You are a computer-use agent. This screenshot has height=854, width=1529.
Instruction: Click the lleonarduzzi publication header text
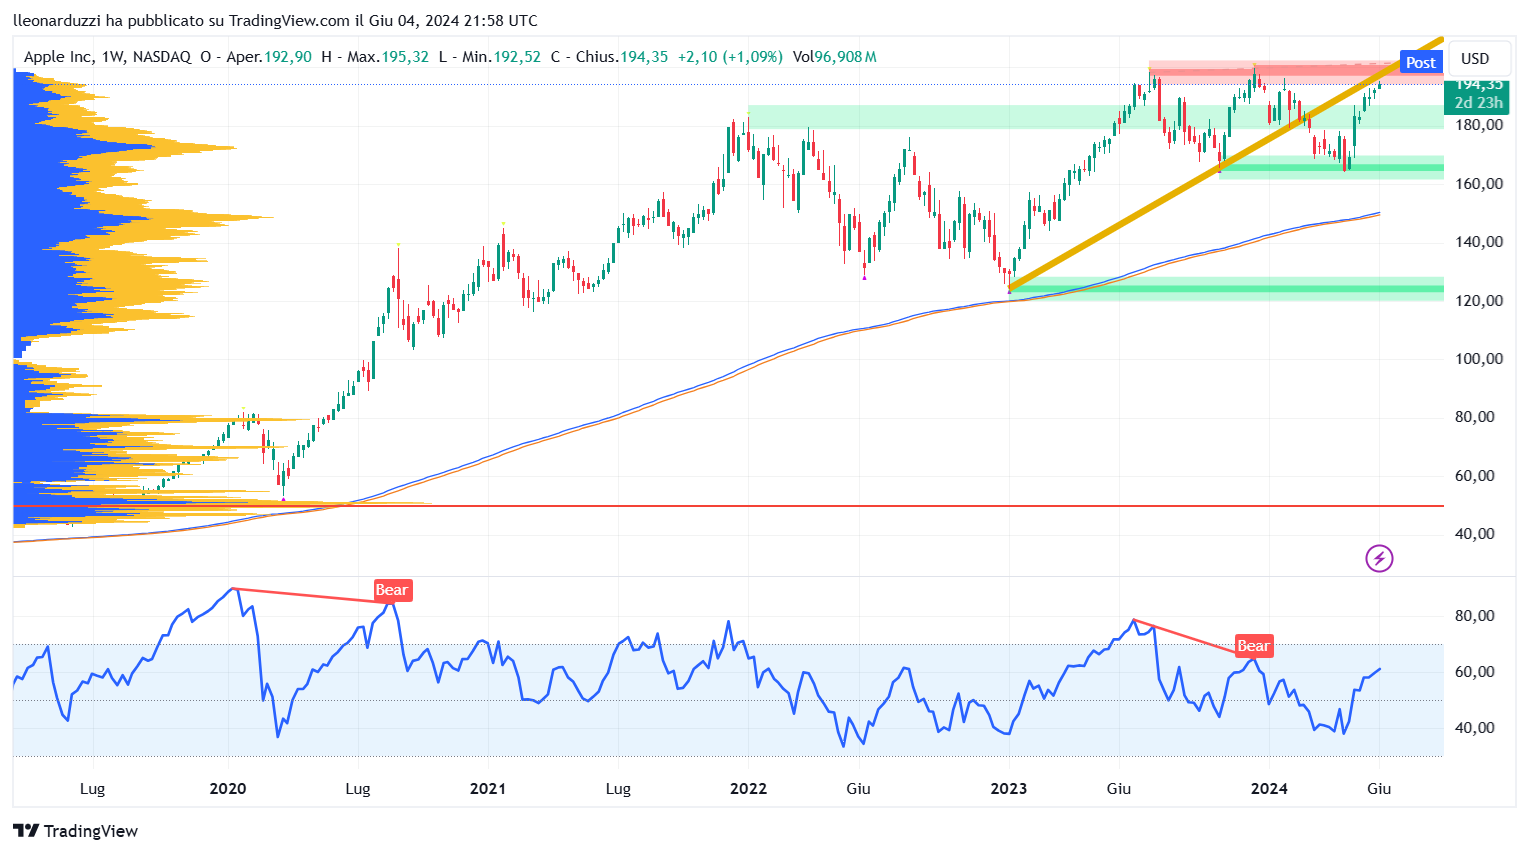[275, 20]
